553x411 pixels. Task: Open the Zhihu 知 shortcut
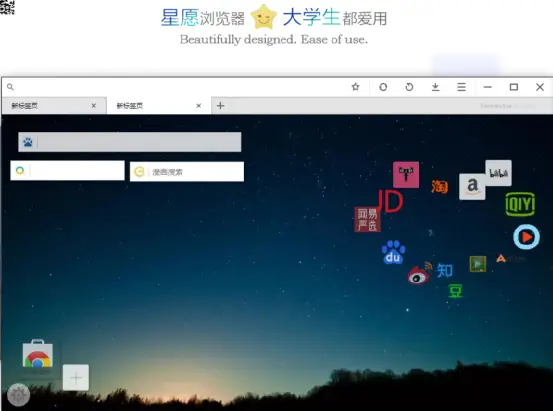pos(444,271)
